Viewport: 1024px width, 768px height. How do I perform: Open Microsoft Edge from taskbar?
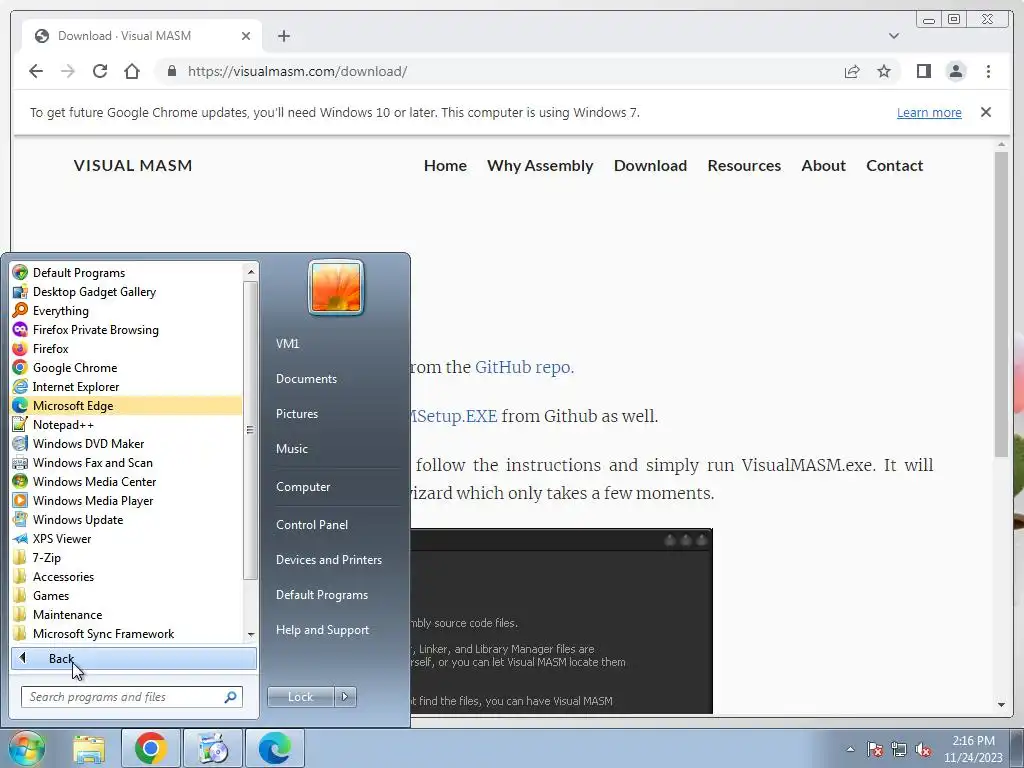coord(274,748)
